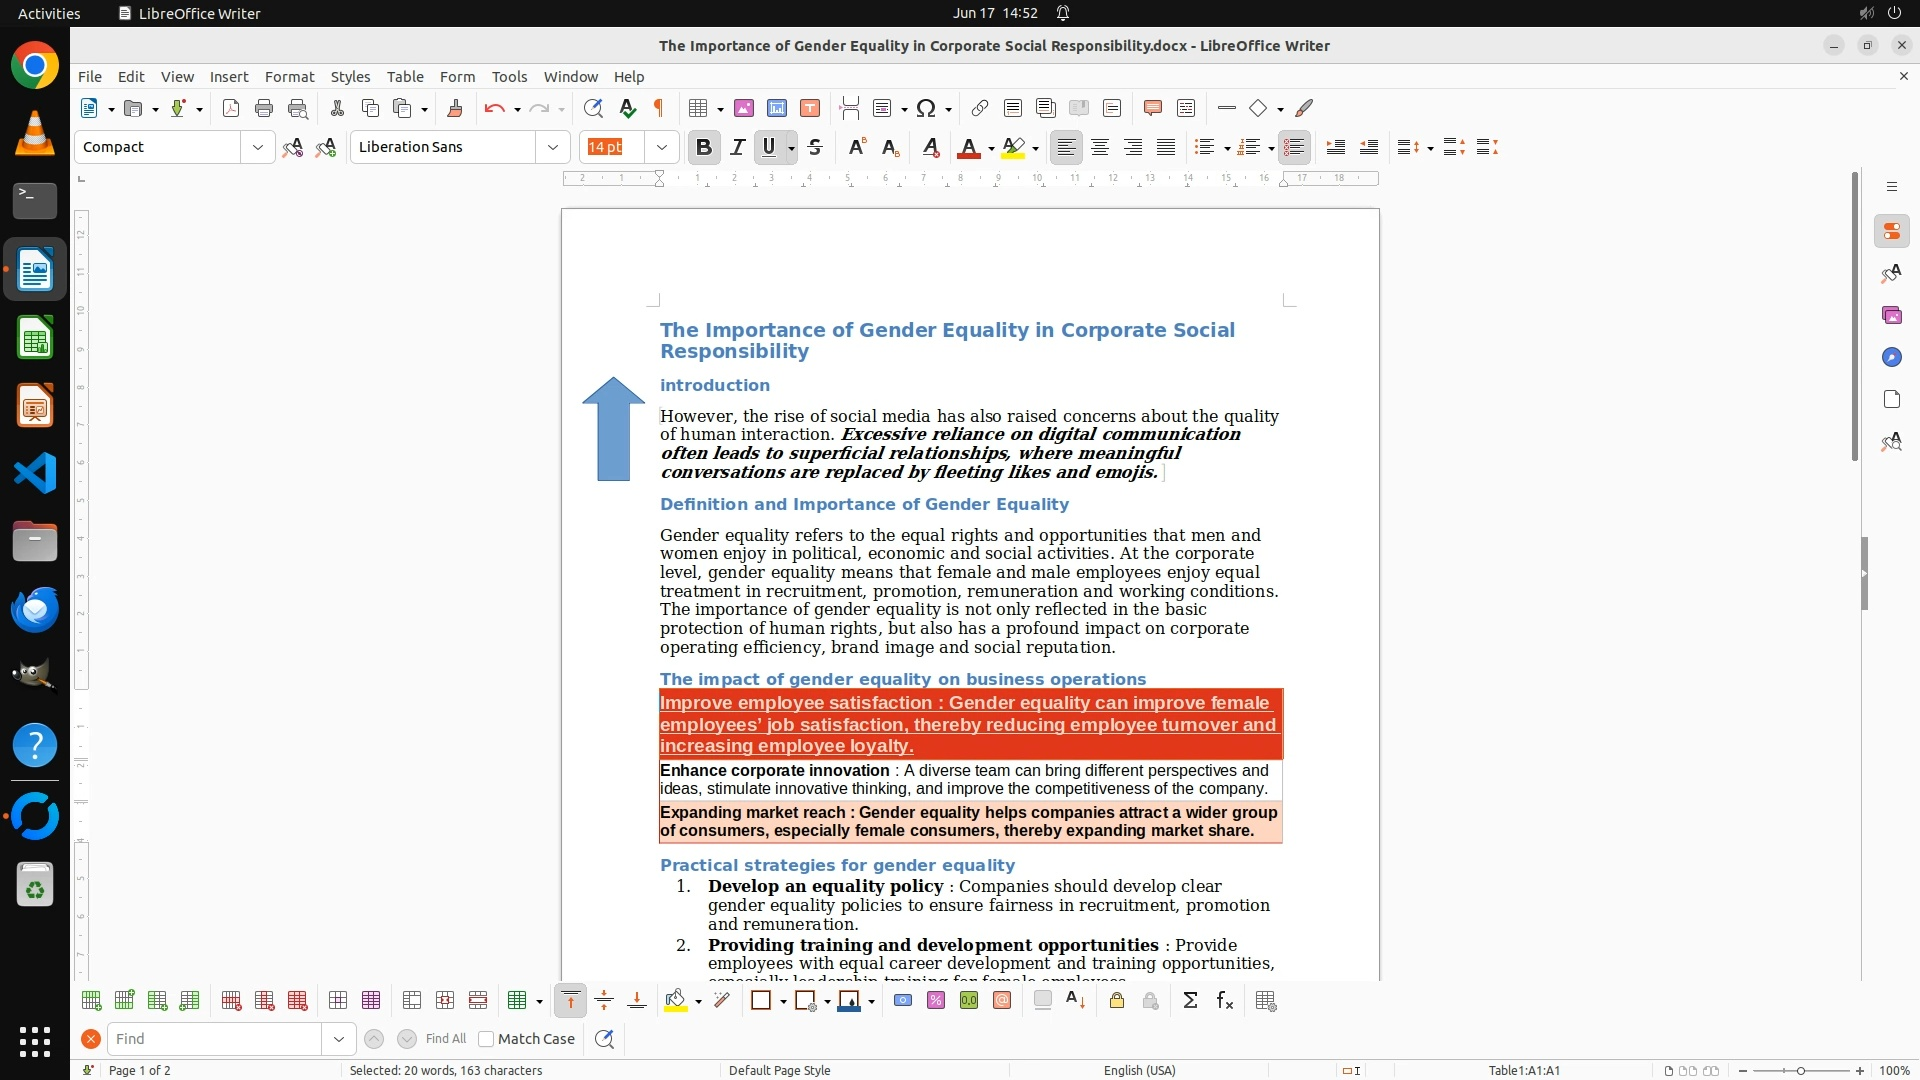Viewport: 1920px width, 1080px height.
Task: Click the Sum formula icon in table toolbar
Action: [x=1190, y=1000]
